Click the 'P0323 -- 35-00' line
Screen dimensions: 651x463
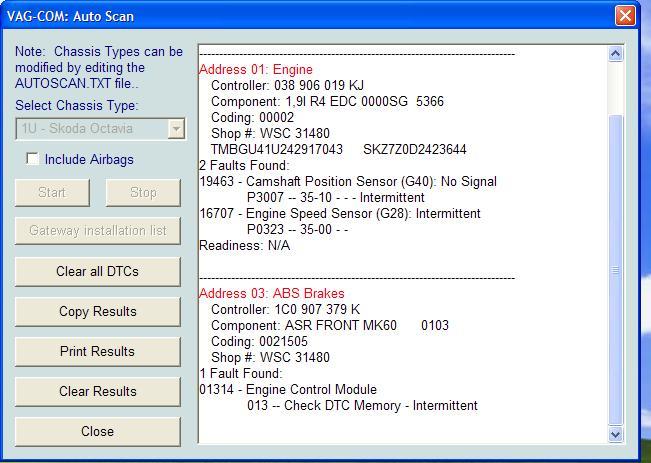coord(298,229)
